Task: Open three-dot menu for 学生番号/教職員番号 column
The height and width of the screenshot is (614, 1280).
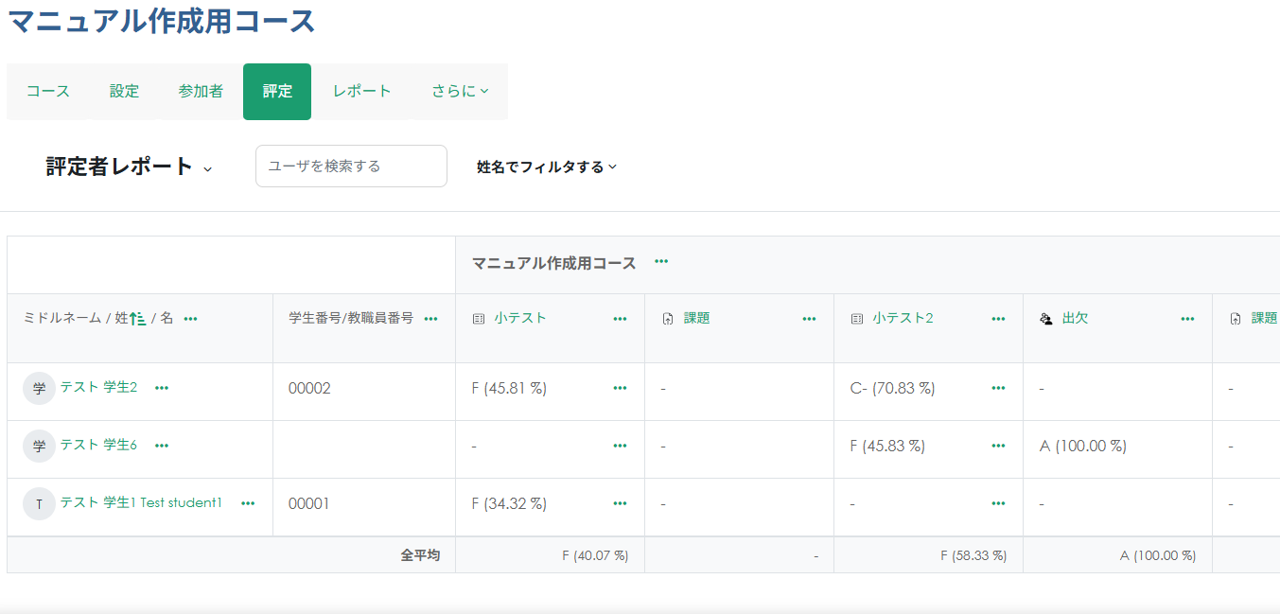Action: (x=431, y=319)
